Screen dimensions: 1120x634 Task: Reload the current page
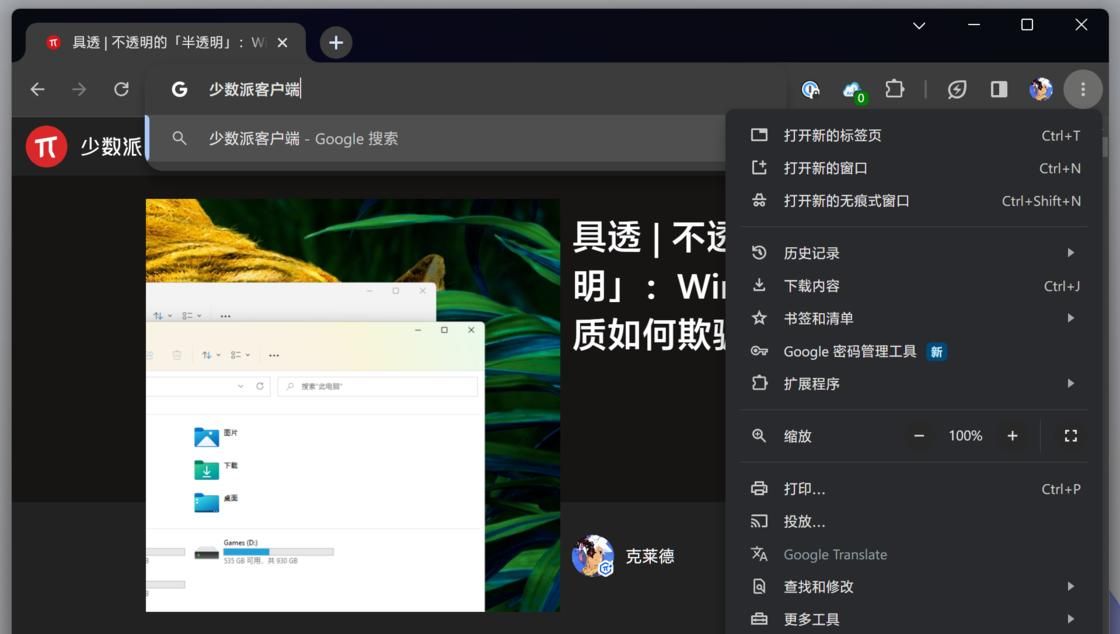tap(121, 89)
